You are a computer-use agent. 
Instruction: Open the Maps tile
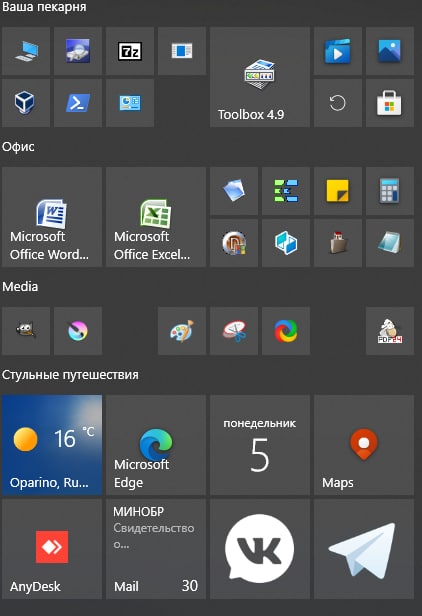pyautogui.click(x=364, y=445)
